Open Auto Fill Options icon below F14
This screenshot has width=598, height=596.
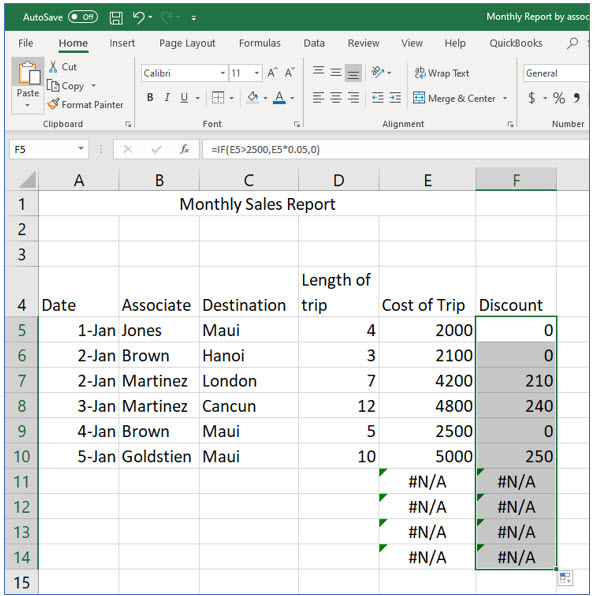(x=565, y=578)
